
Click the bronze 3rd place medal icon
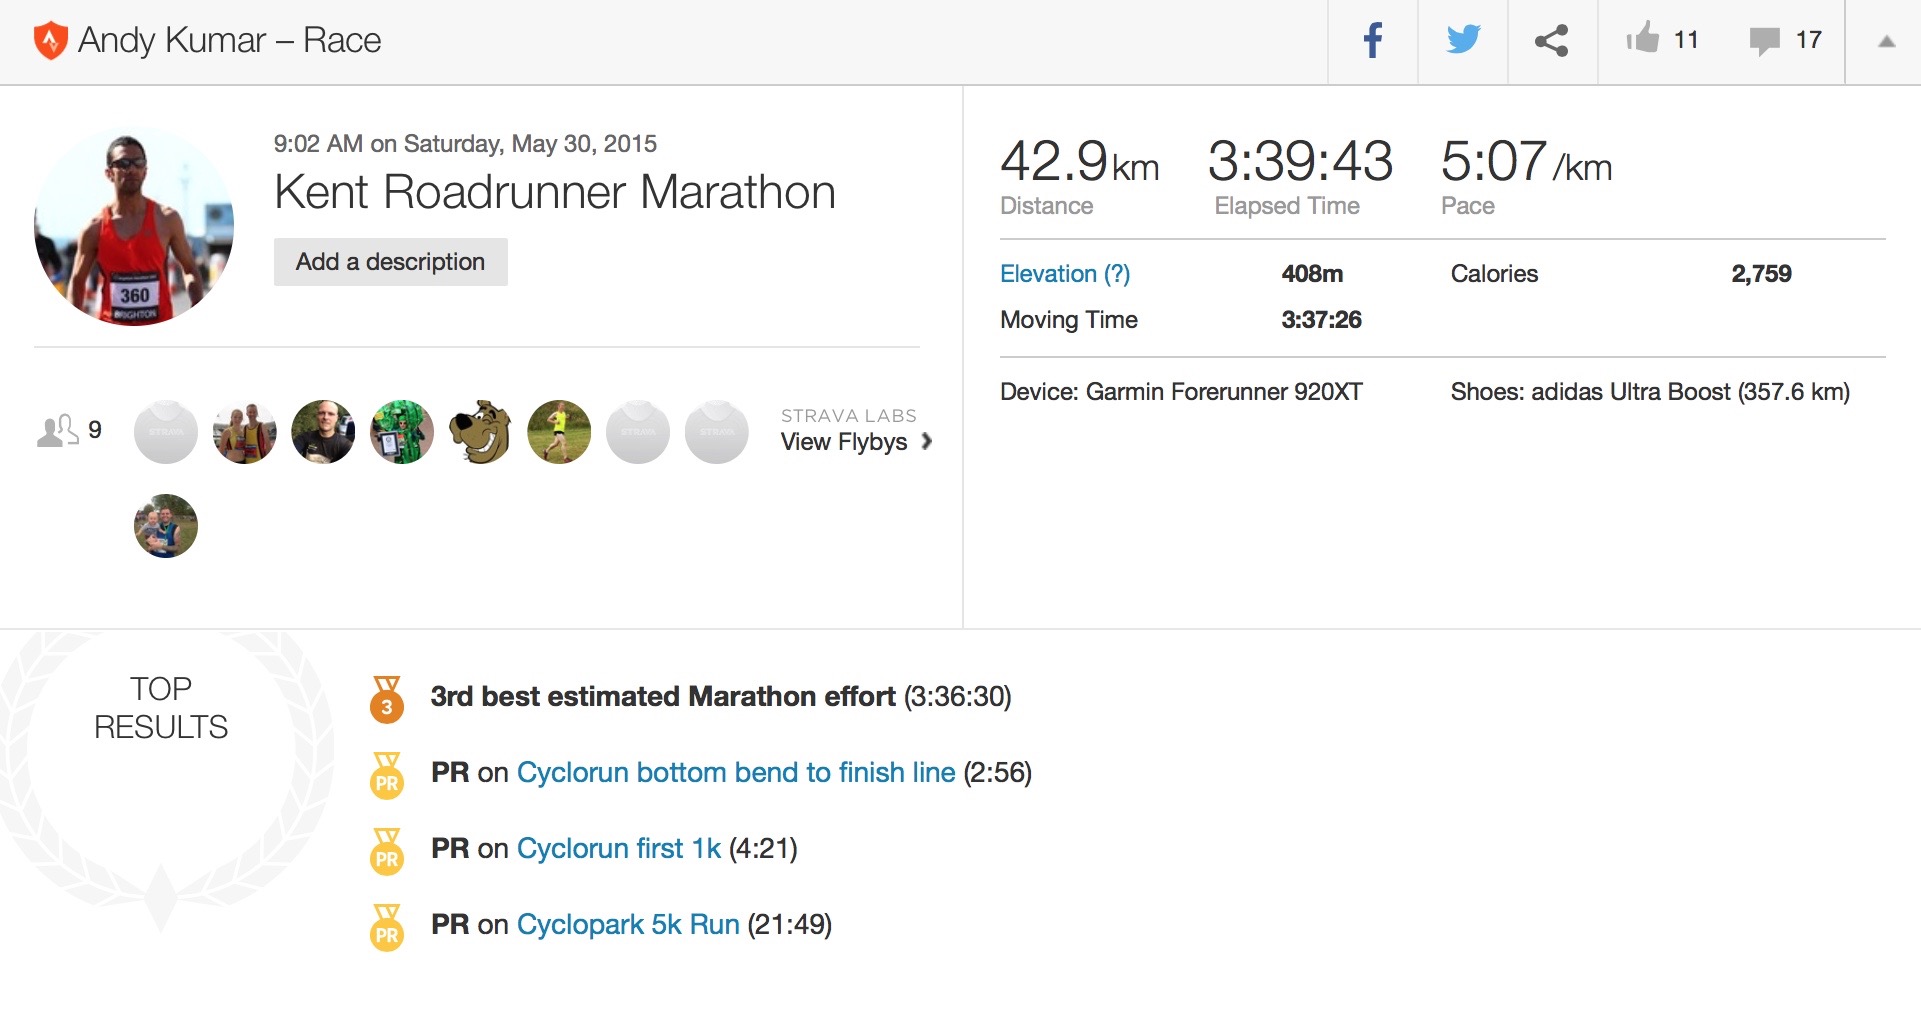[x=387, y=699]
